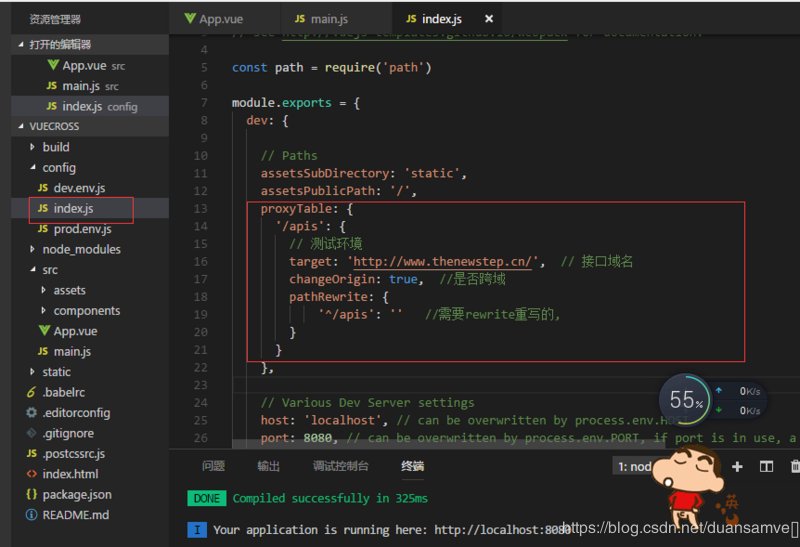Close the index.js editor tab
The height and width of the screenshot is (547, 800).
[x=489, y=19]
